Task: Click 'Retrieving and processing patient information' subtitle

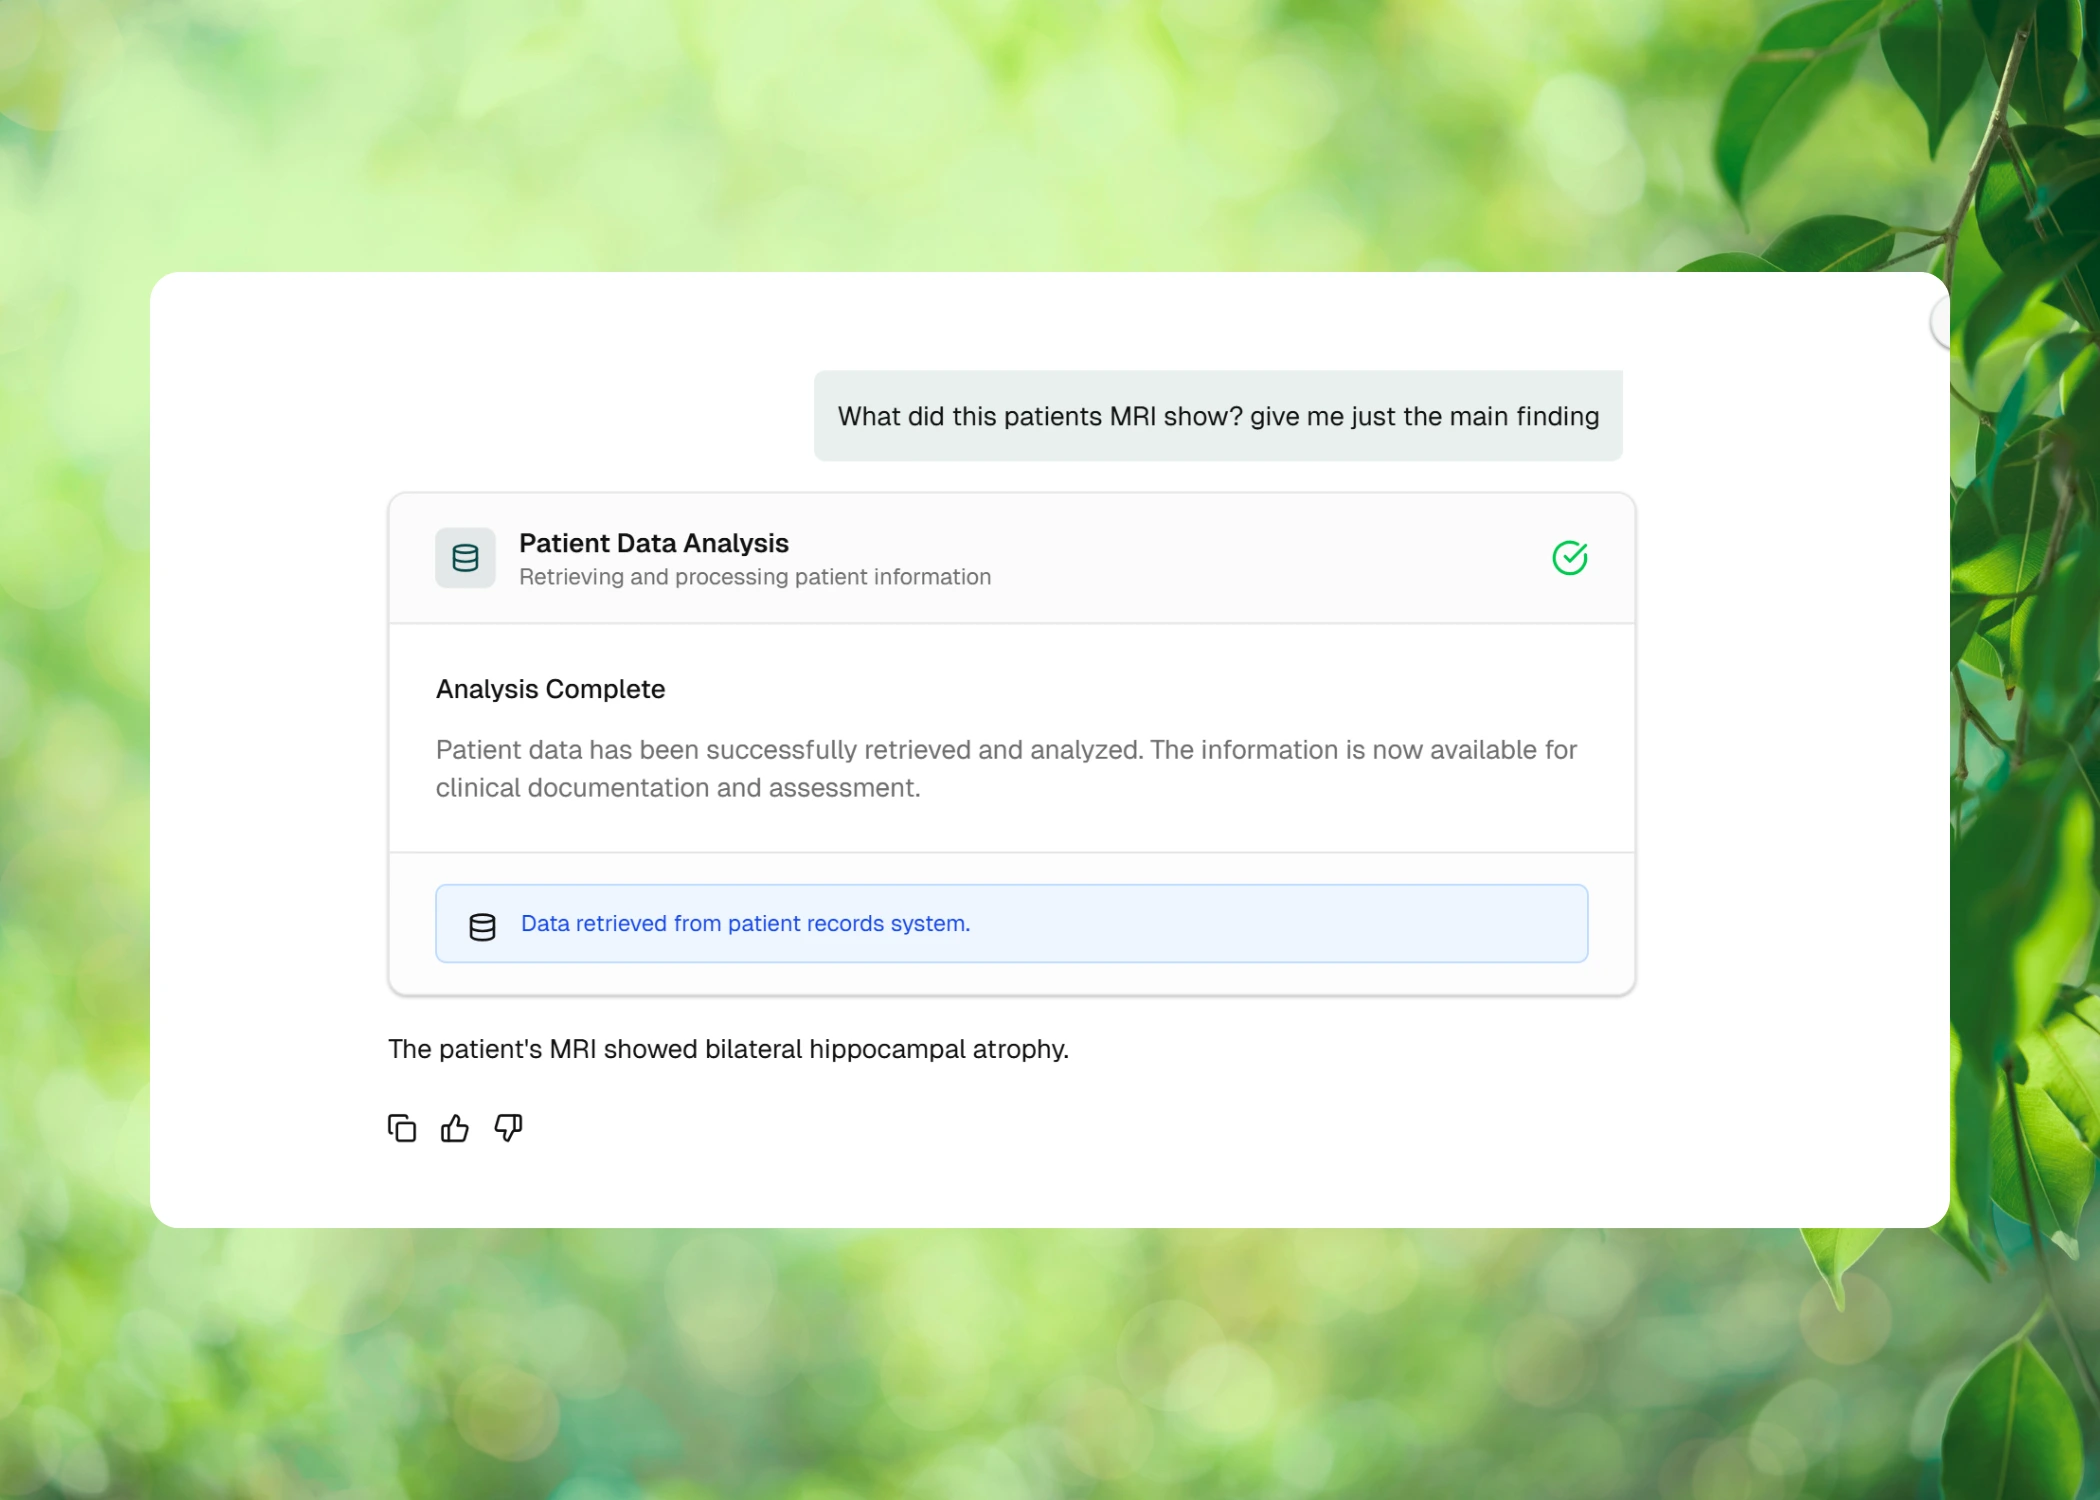Action: click(x=755, y=577)
